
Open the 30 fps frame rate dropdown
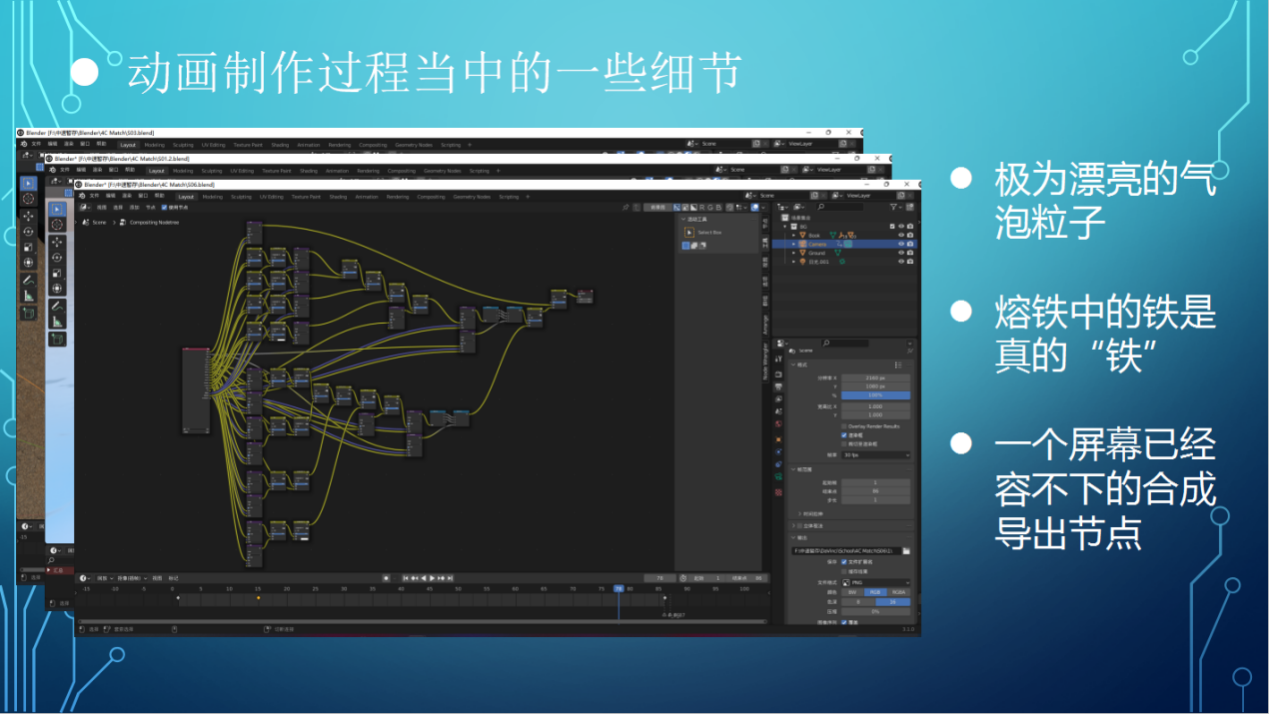click(x=876, y=455)
